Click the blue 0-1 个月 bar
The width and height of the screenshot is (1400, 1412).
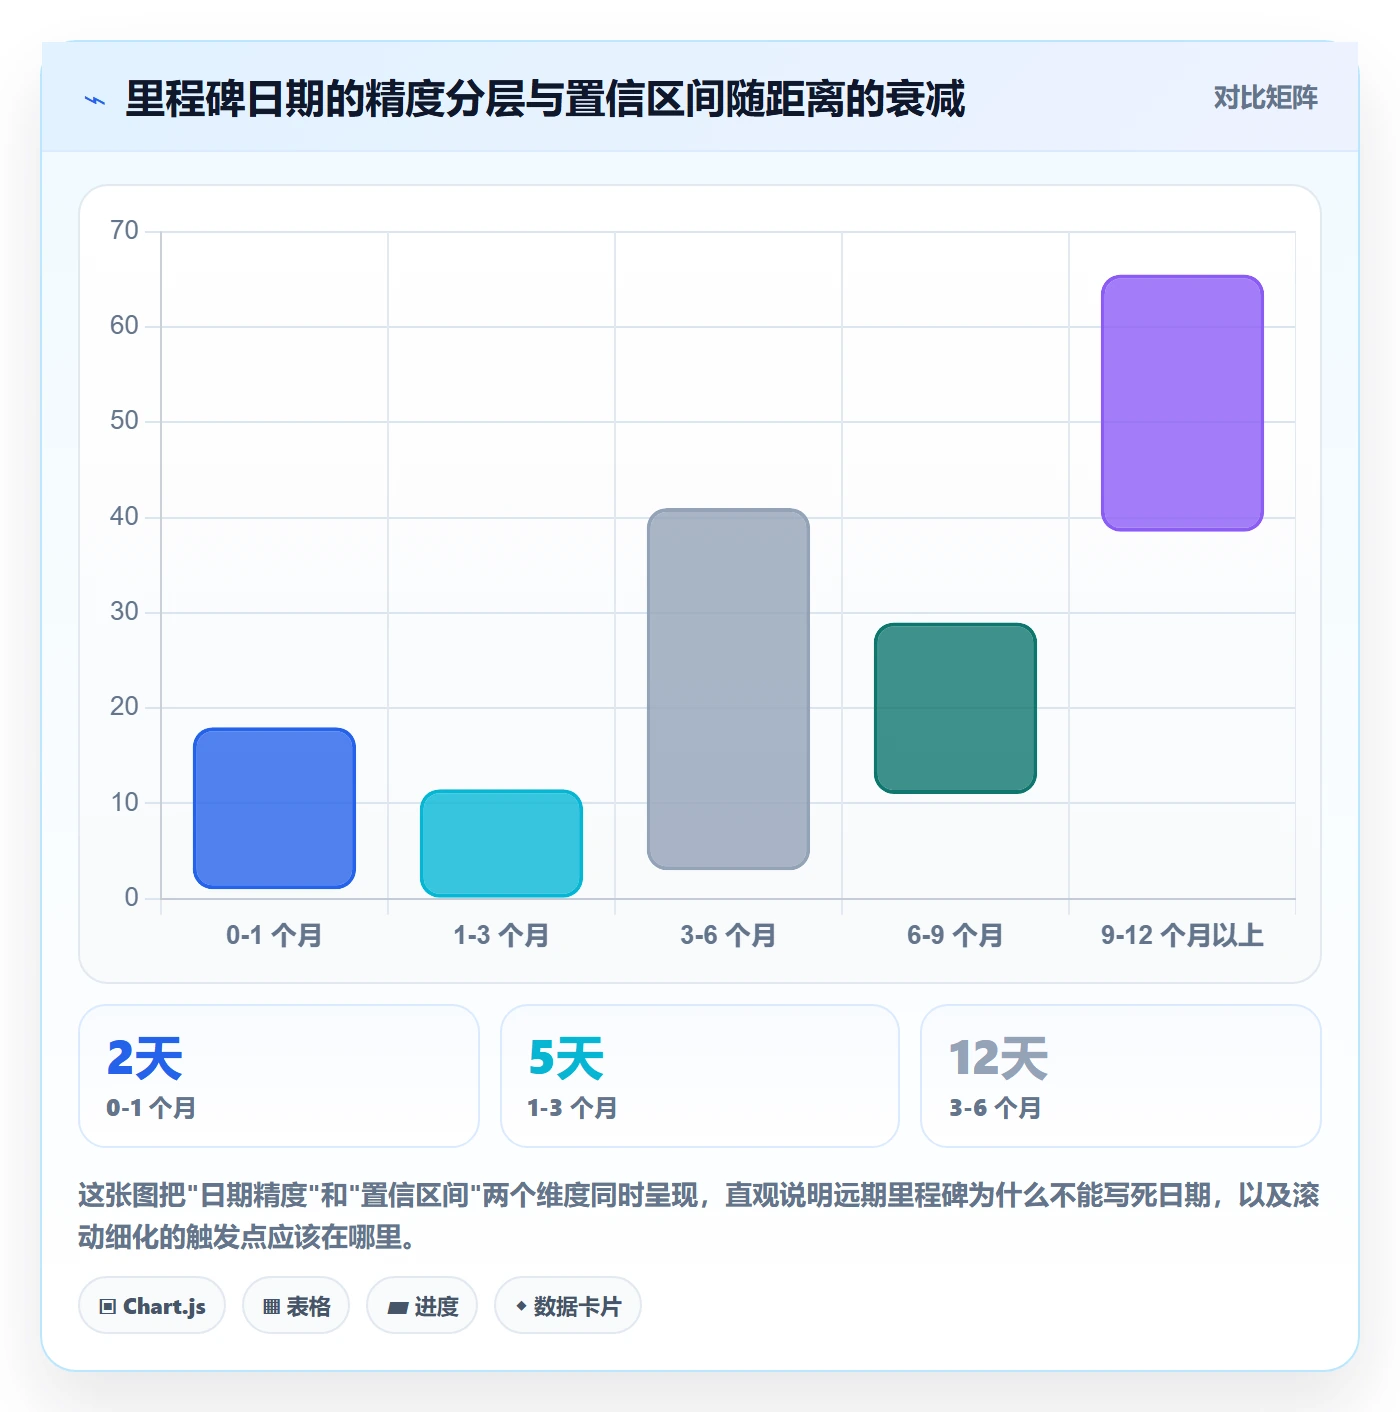tap(274, 808)
